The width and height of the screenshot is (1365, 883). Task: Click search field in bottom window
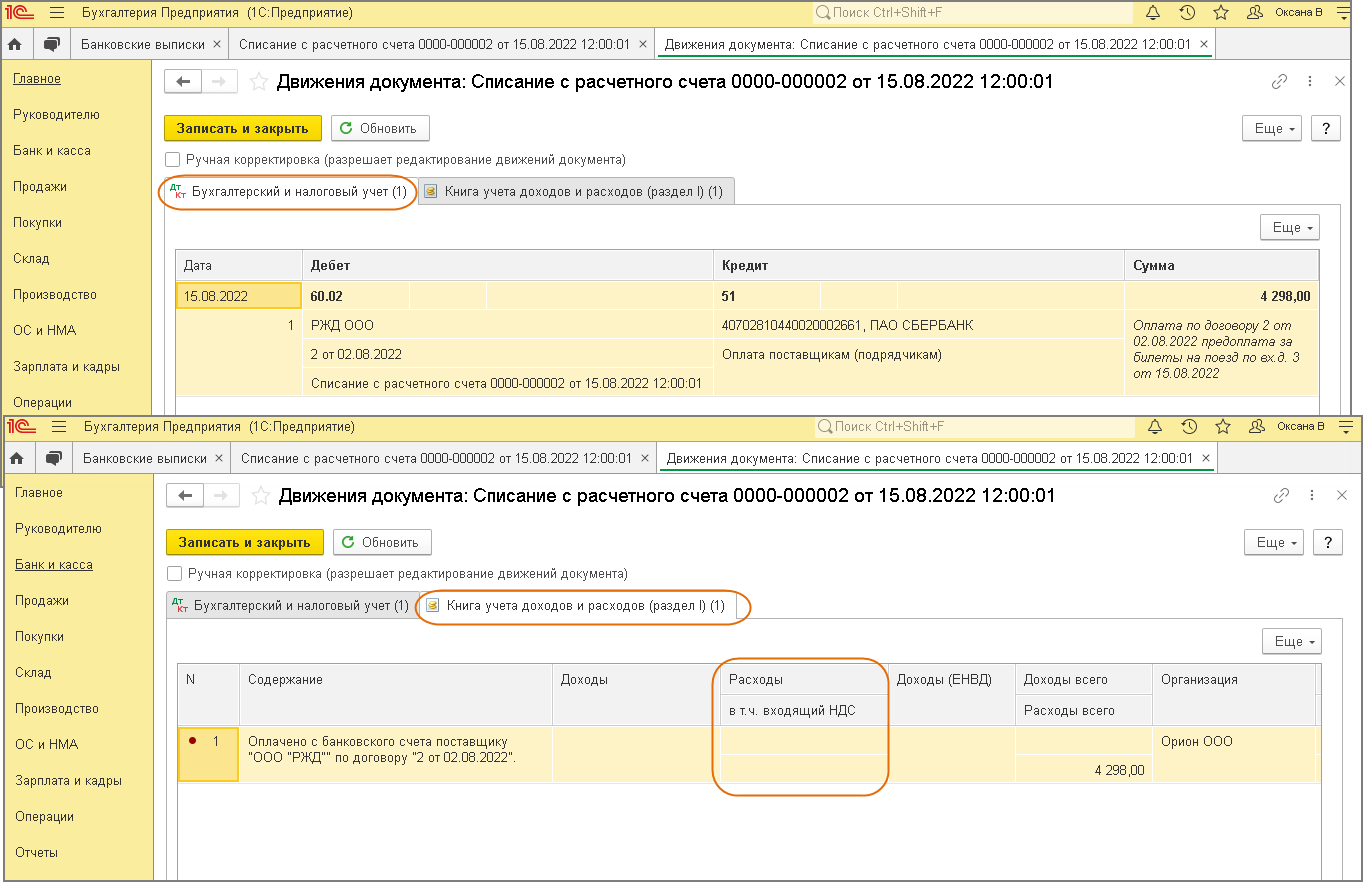[974, 427]
